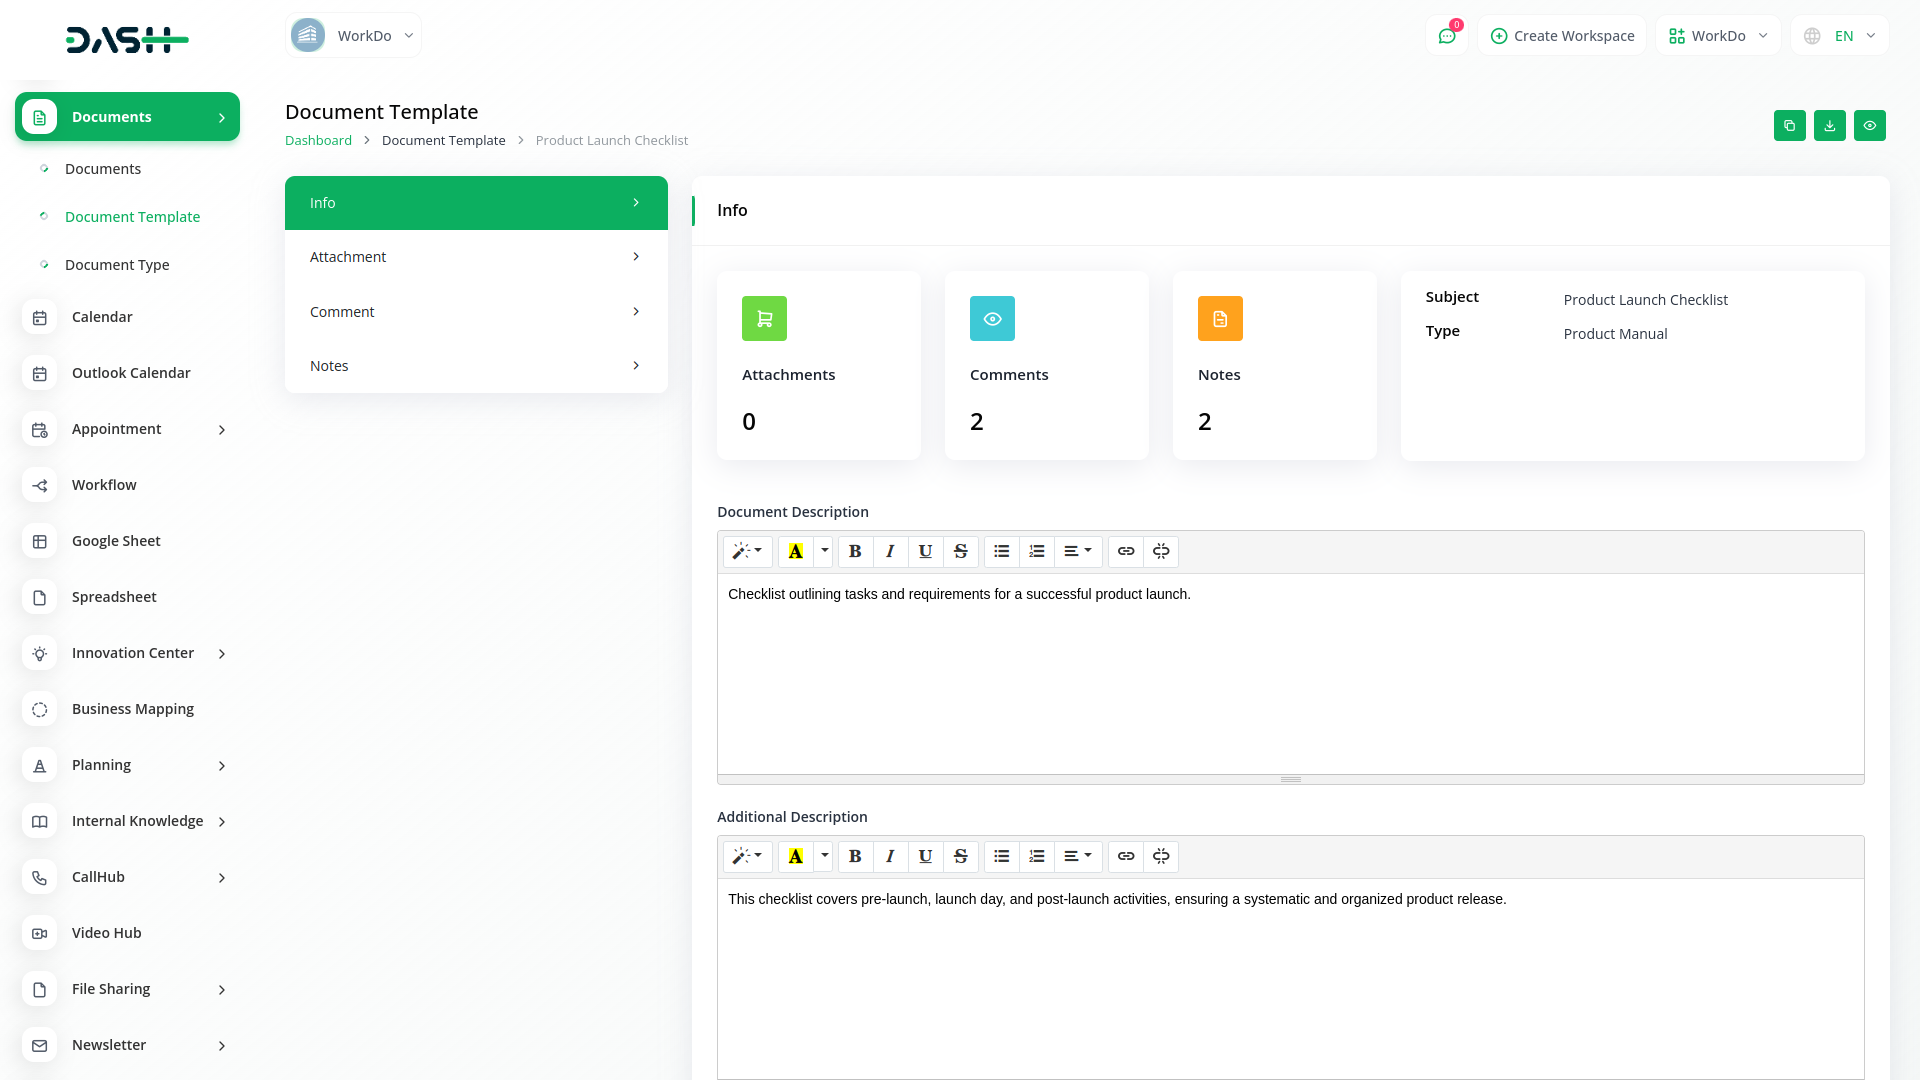Click the Create Workspace button
The height and width of the screenshot is (1080, 1920).
pyautogui.click(x=1562, y=36)
